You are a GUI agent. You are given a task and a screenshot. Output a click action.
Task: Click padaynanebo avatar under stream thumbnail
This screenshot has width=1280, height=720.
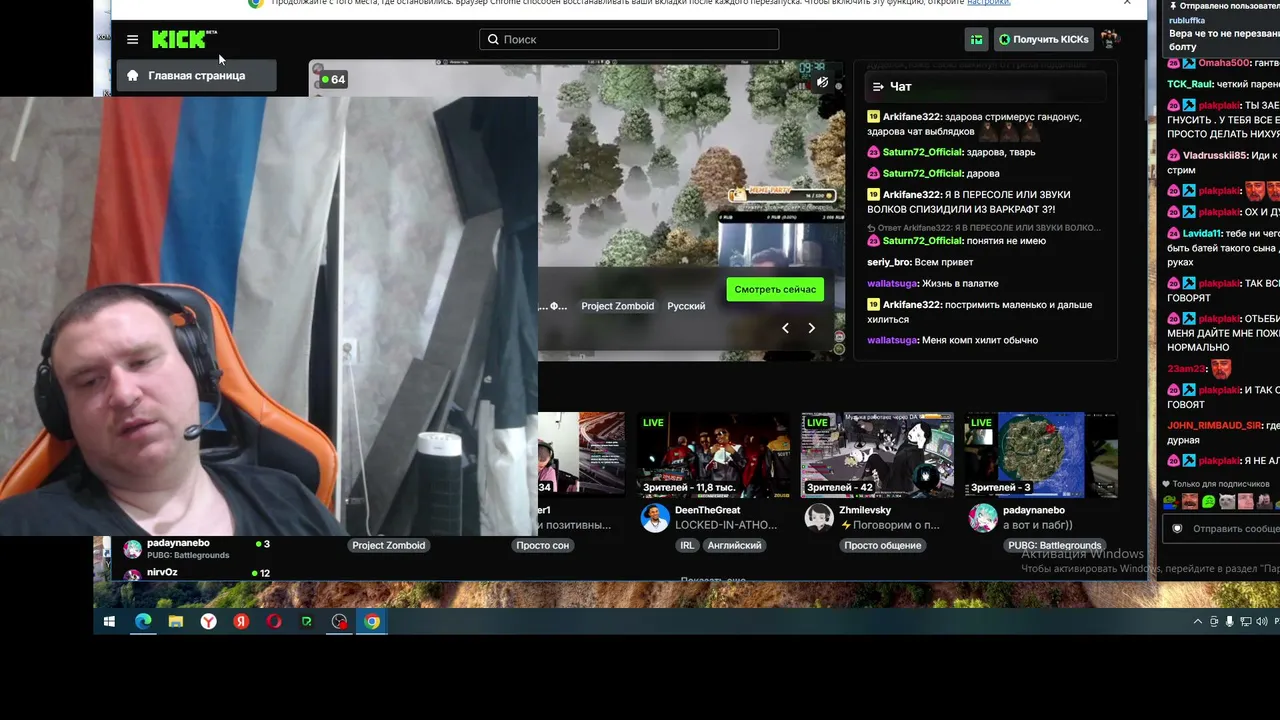983,518
